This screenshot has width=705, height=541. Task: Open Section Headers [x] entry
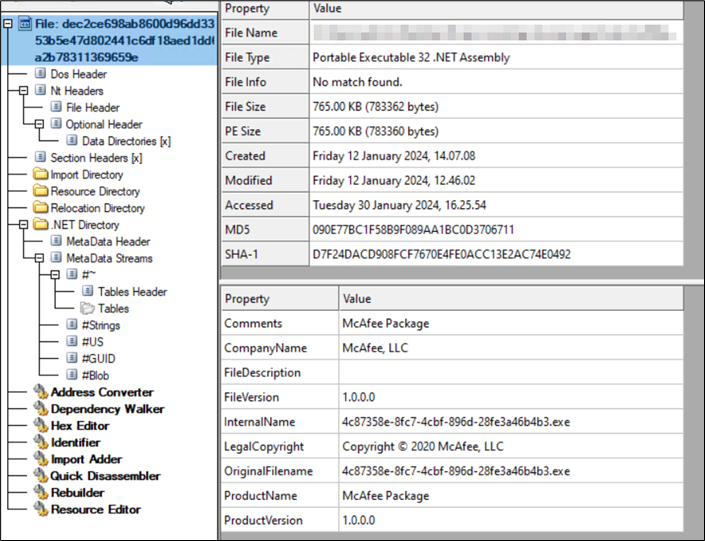(96, 158)
